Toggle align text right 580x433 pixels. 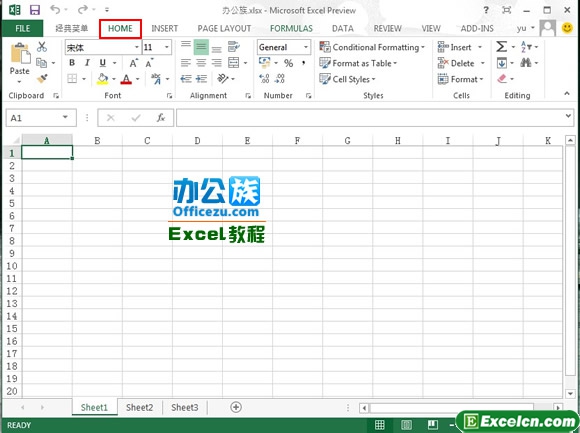pos(217,63)
